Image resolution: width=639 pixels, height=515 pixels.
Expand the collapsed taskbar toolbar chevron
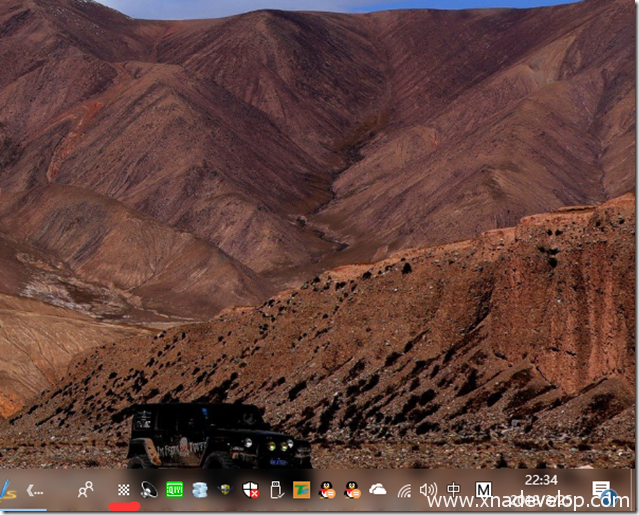click(36, 490)
